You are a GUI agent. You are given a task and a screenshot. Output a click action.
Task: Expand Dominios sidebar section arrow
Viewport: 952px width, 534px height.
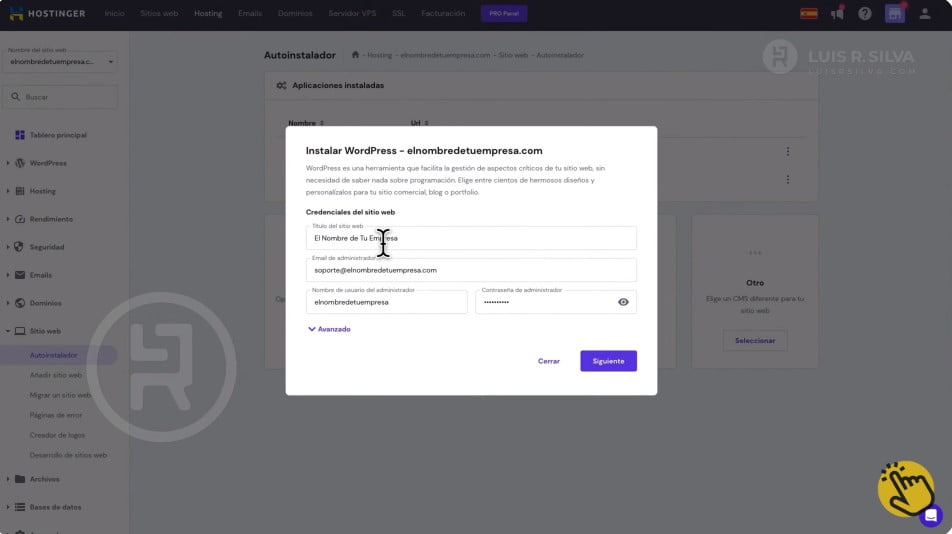(8, 303)
